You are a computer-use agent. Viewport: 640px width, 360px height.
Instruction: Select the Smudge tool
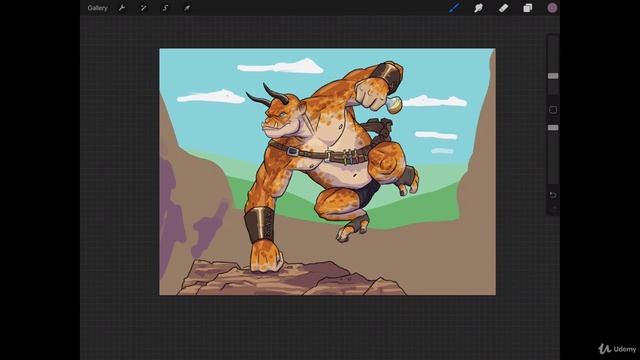coord(478,8)
